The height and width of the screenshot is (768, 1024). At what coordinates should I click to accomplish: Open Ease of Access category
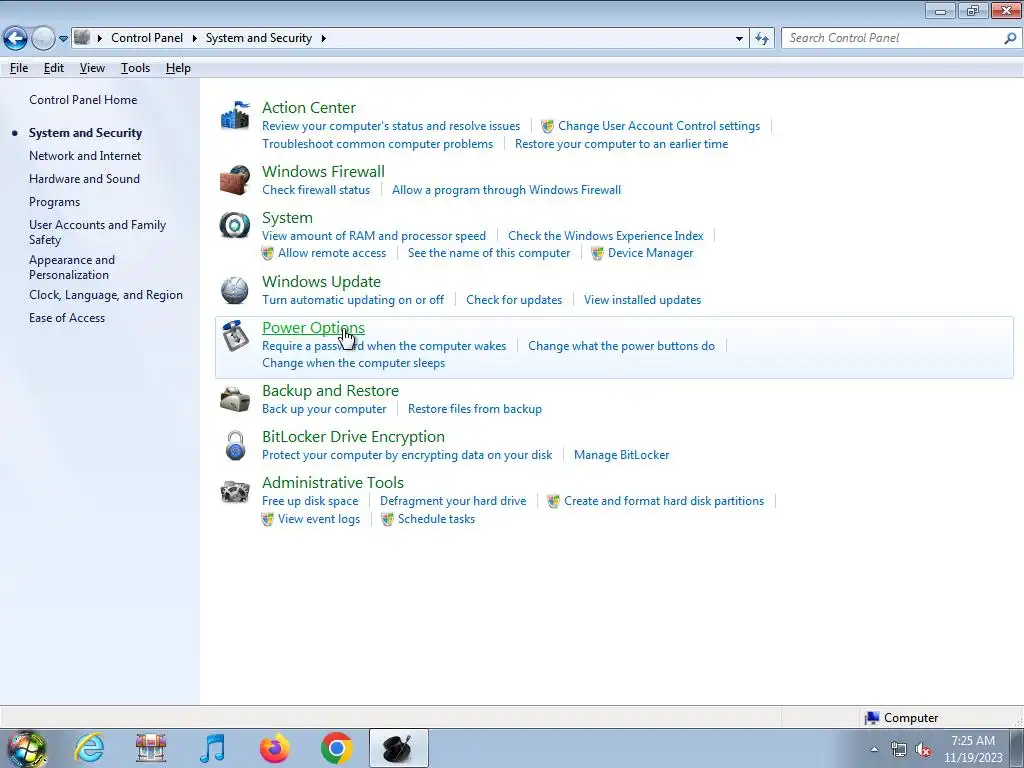tap(67, 318)
